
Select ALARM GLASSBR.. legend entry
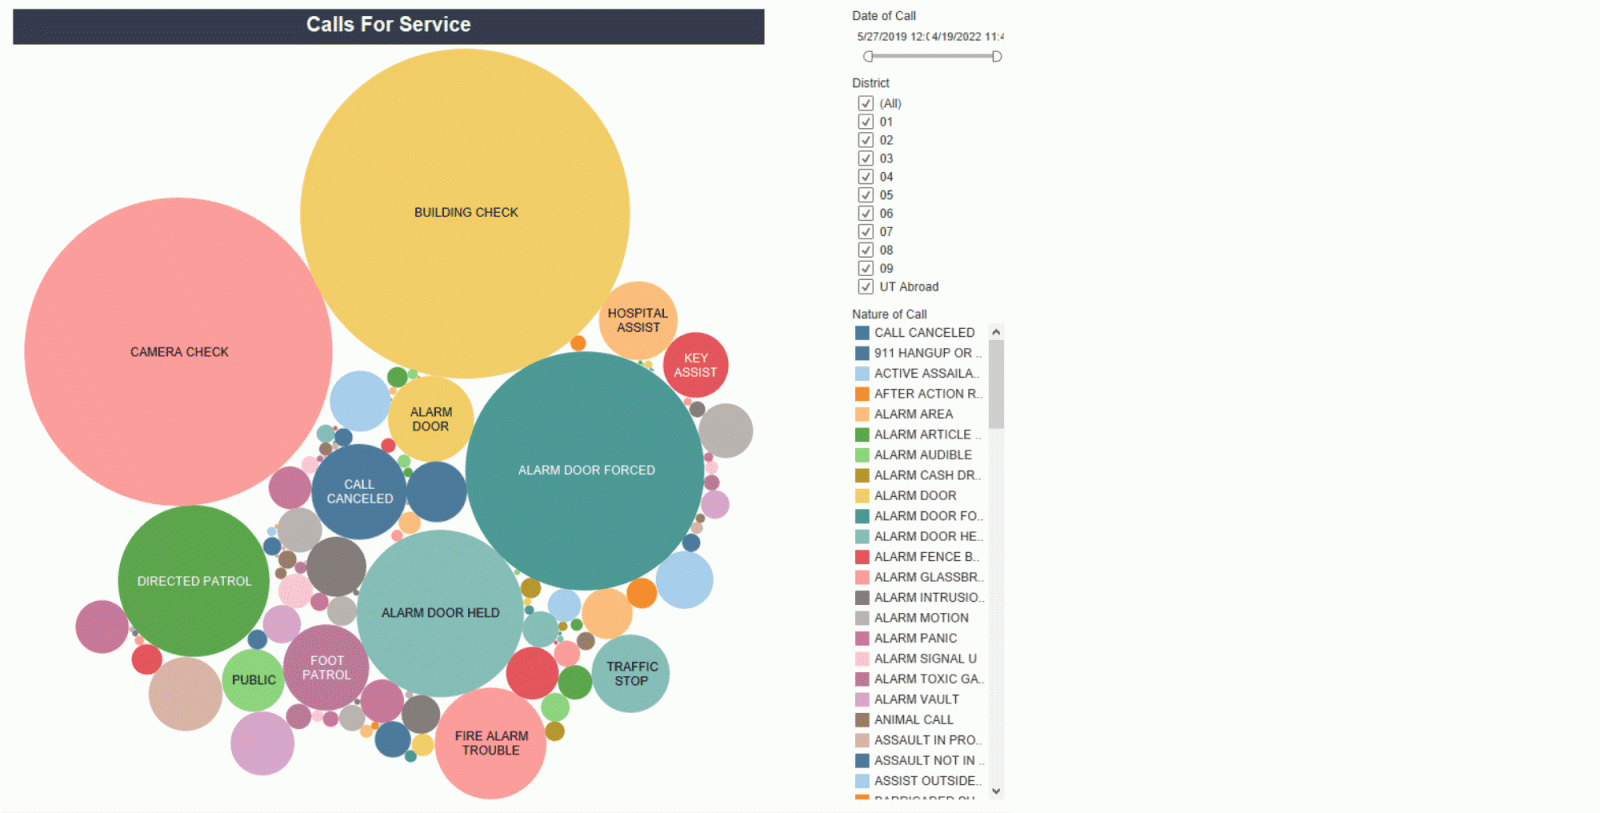click(x=919, y=577)
